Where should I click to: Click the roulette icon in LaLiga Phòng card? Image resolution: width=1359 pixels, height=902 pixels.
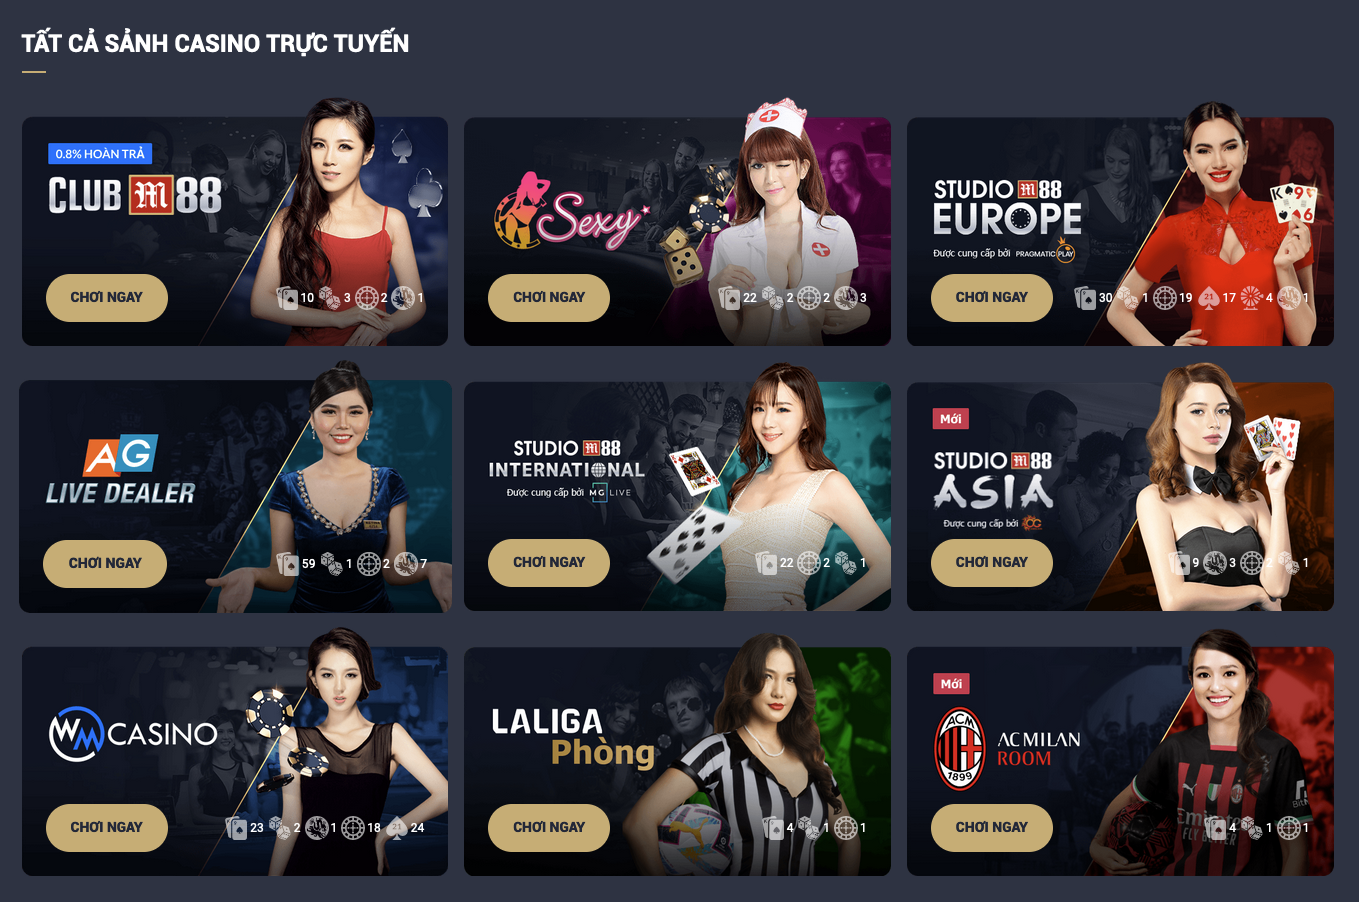846,828
